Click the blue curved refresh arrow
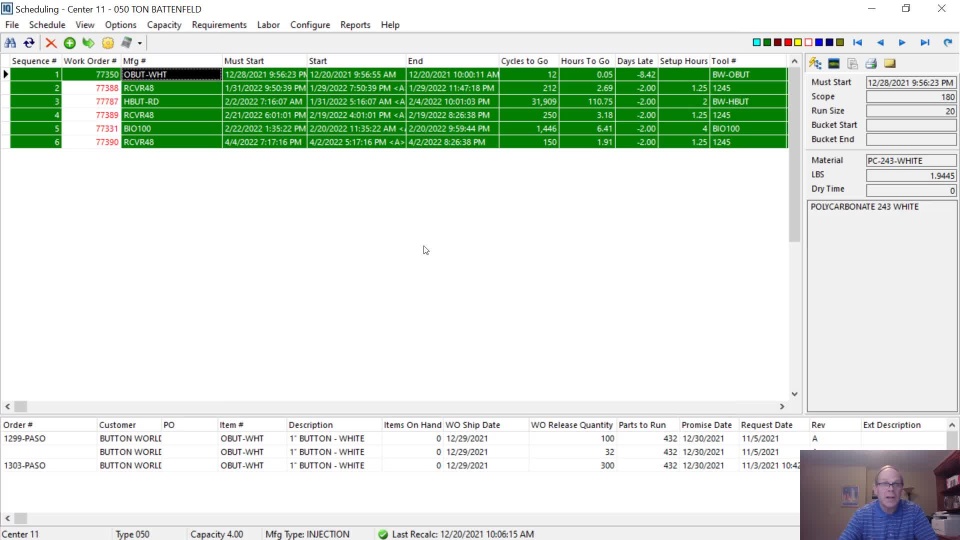960x540 pixels. point(947,42)
